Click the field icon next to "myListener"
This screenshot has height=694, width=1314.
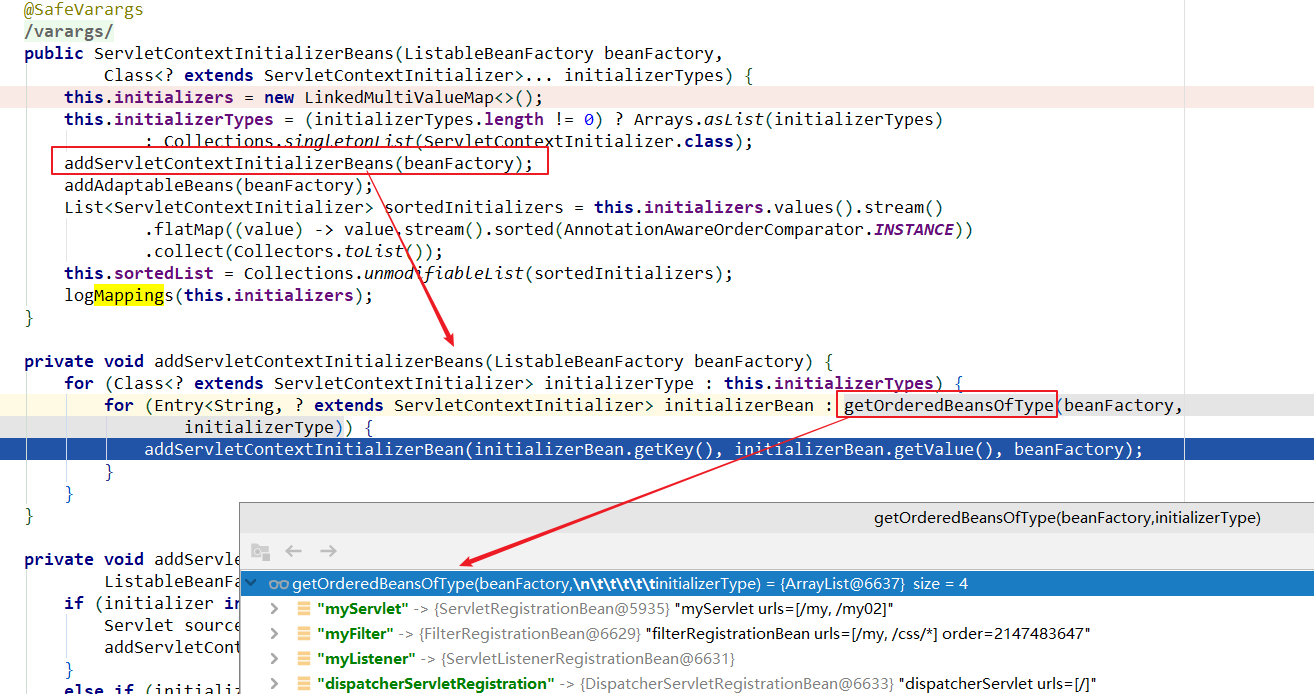pyautogui.click(x=303, y=659)
